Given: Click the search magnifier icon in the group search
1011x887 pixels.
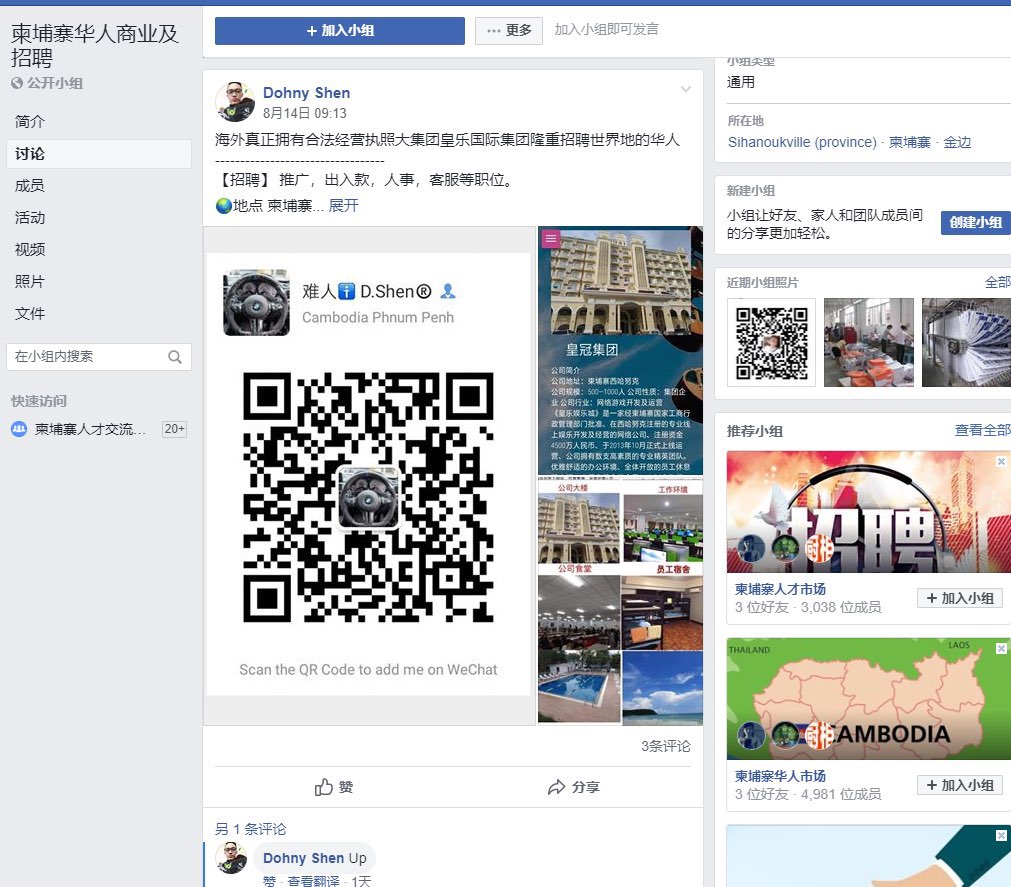Looking at the screenshot, I should point(175,356).
